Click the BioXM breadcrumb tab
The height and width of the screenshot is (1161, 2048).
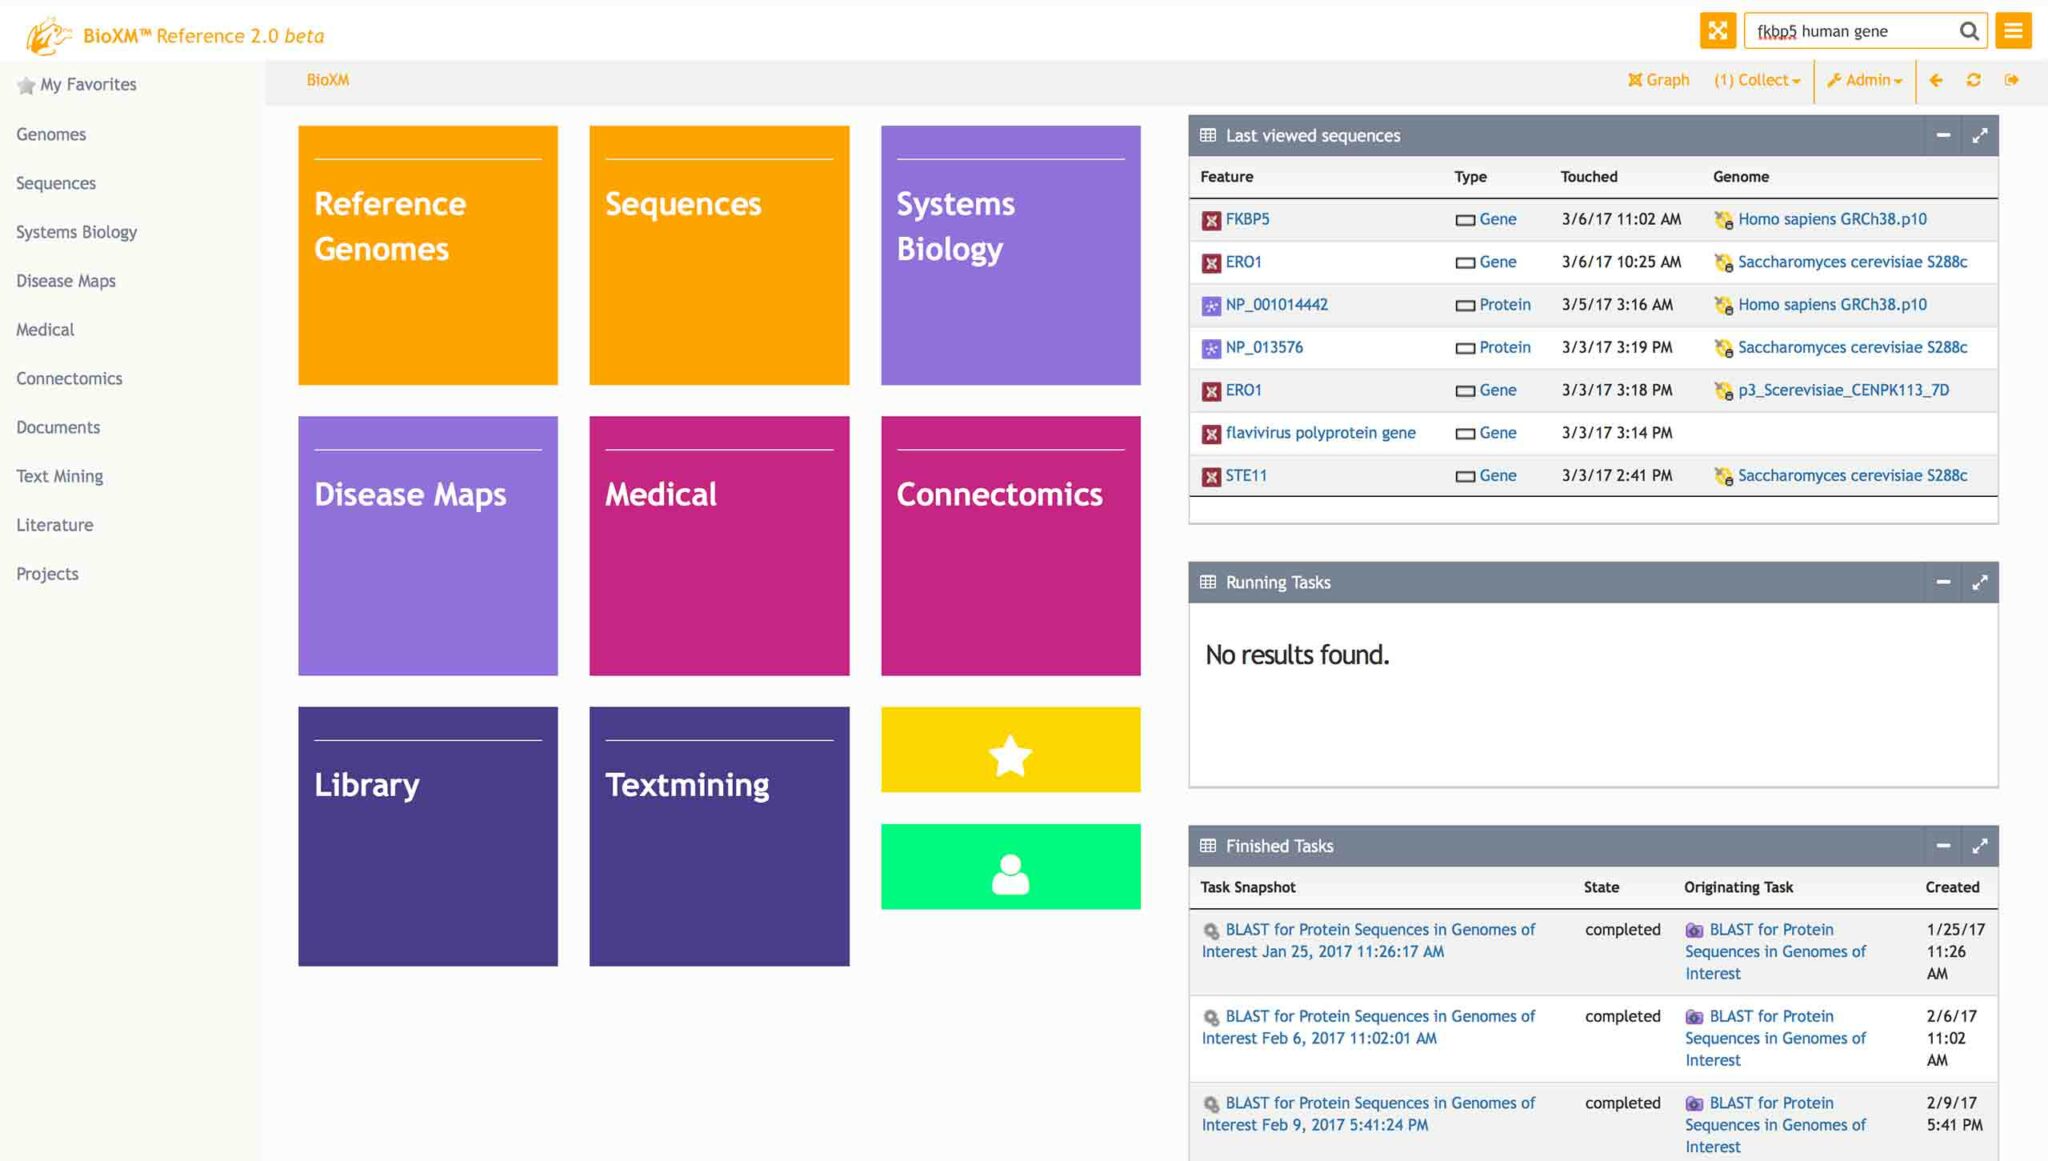click(327, 79)
